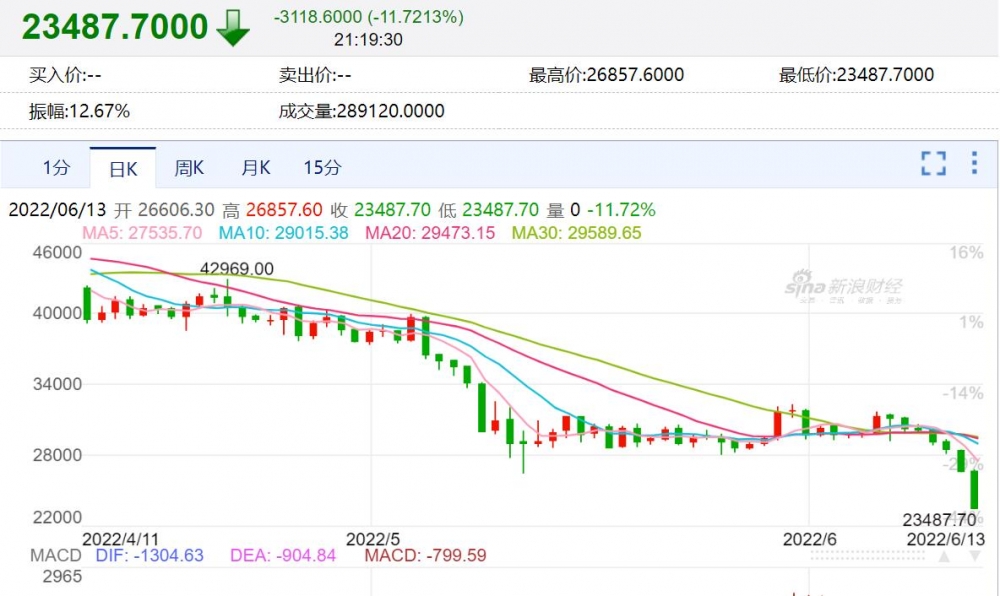Viewport: 1000px width, 596px height.
Task: Click the 开 26606.30 open price
Action: [x=165, y=210]
